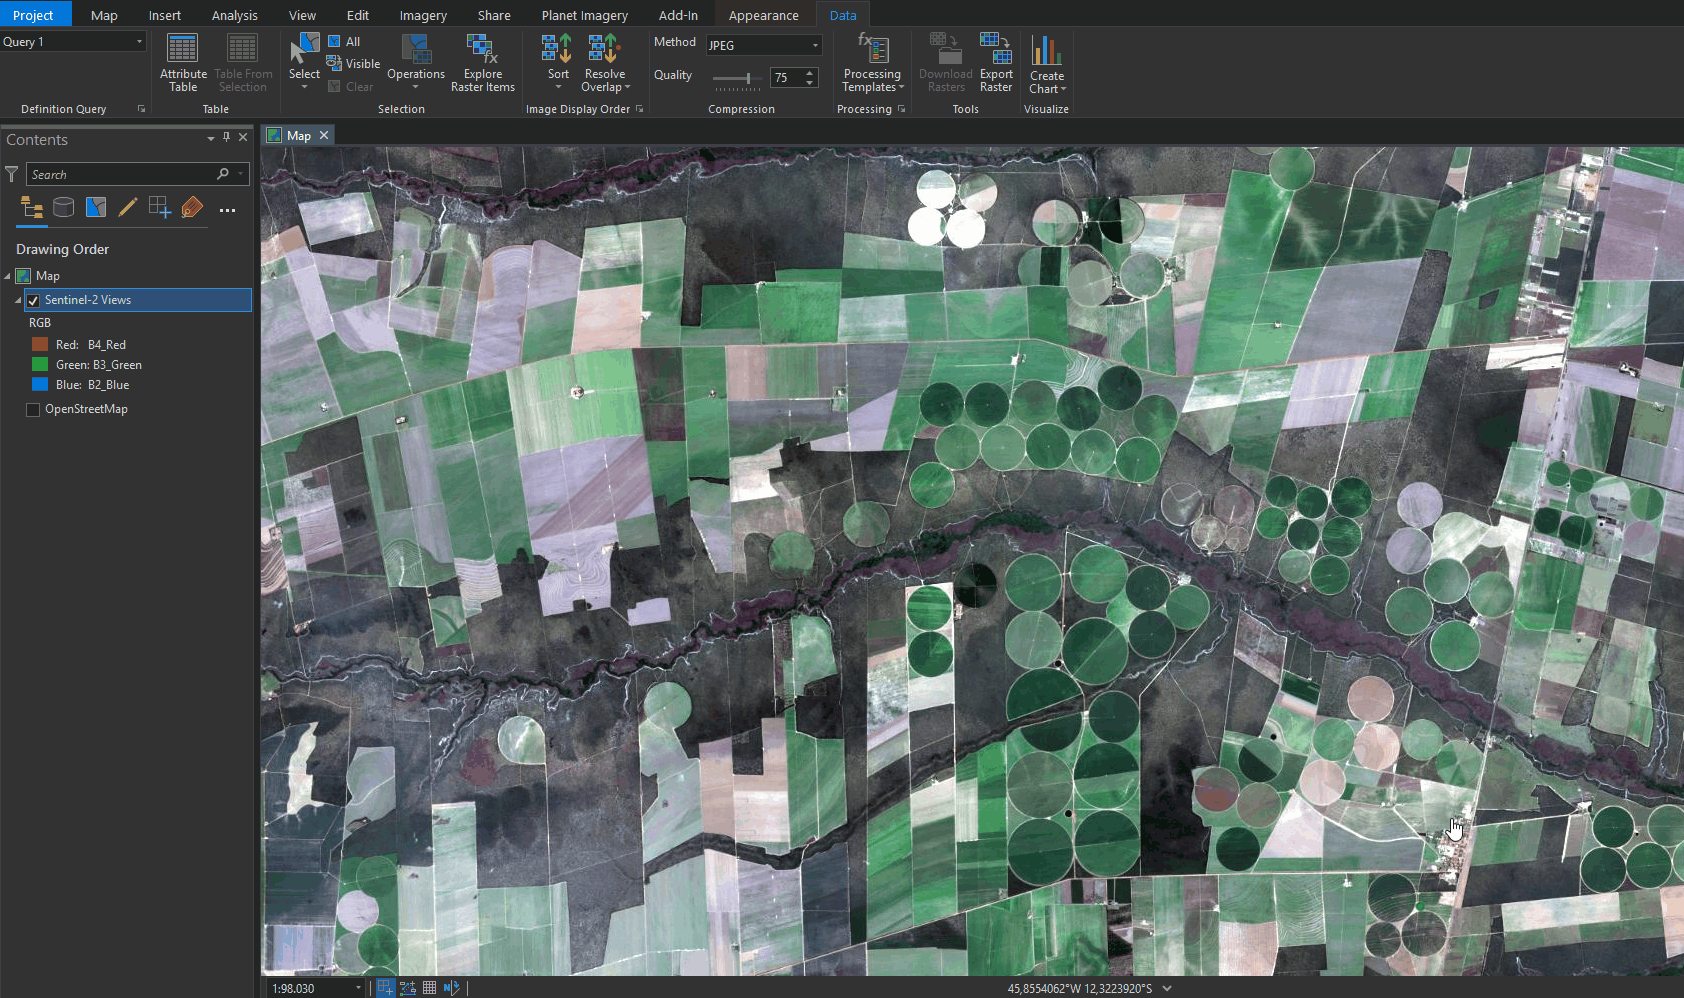Switch to the Add-In ribbon tab
Image resolution: width=1684 pixels, height=998 pixels.
(x=678, y=15)
